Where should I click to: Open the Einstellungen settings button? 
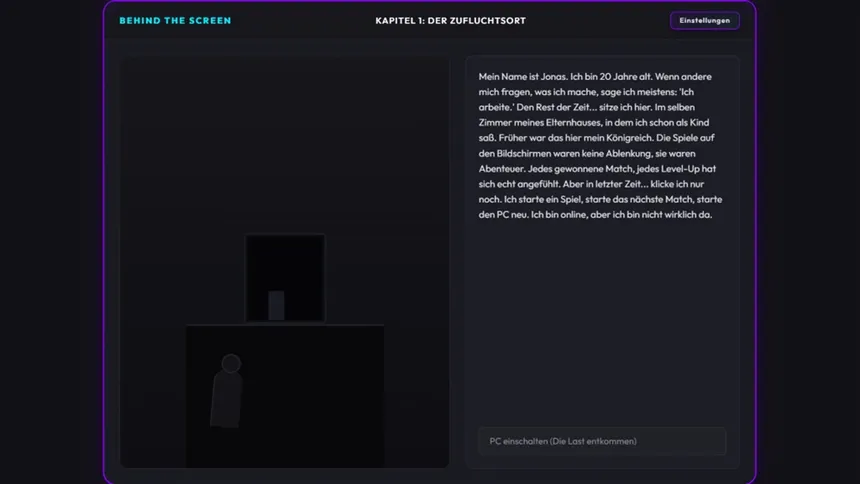click(704, 21)
